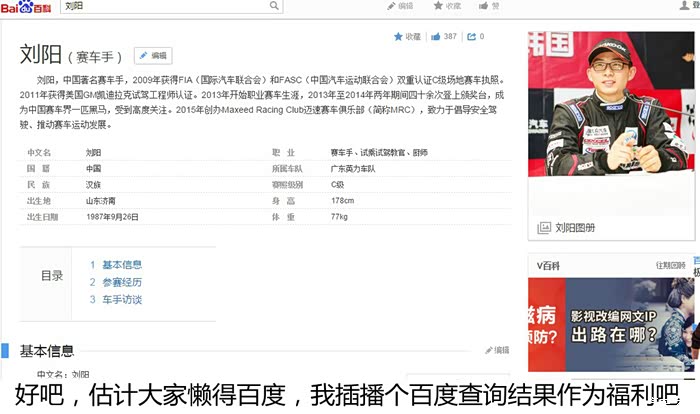Open the photo of Liu Yang
Screen dimensions: 700x414
611,104
